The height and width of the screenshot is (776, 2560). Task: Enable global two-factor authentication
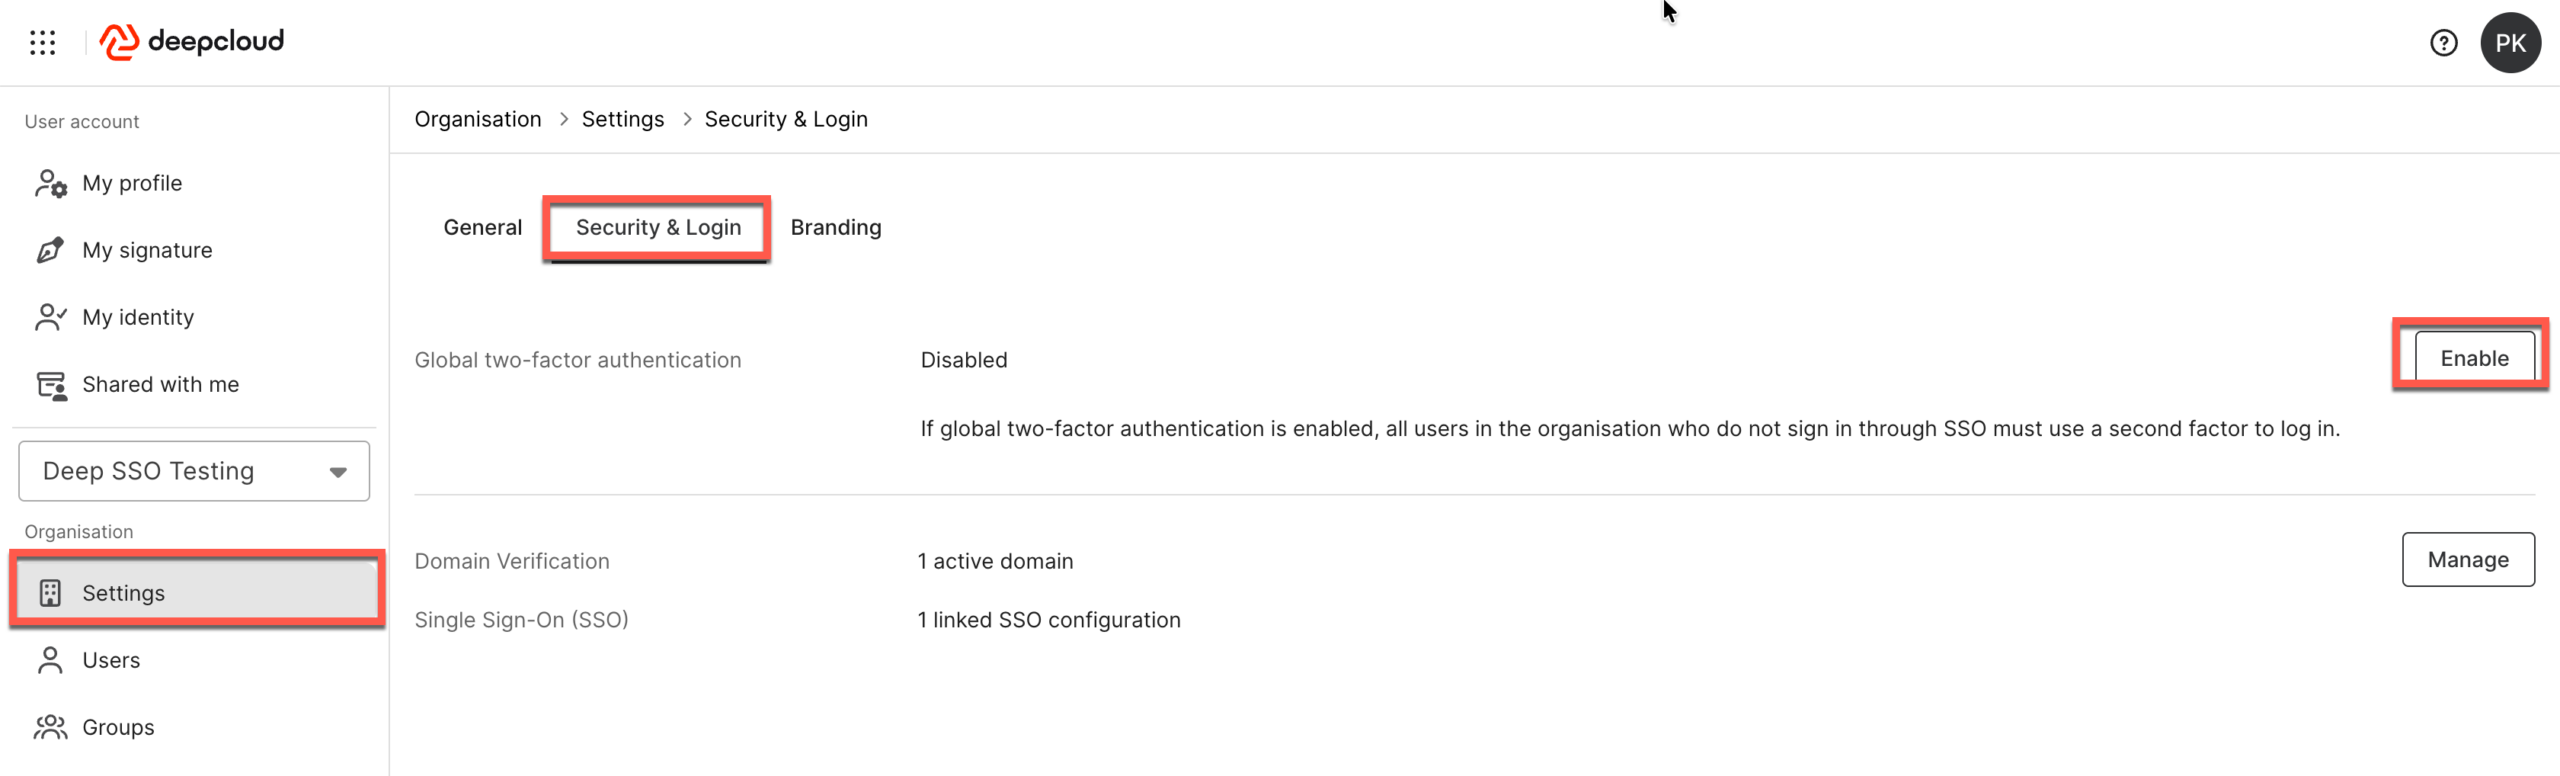(2473, 359)
